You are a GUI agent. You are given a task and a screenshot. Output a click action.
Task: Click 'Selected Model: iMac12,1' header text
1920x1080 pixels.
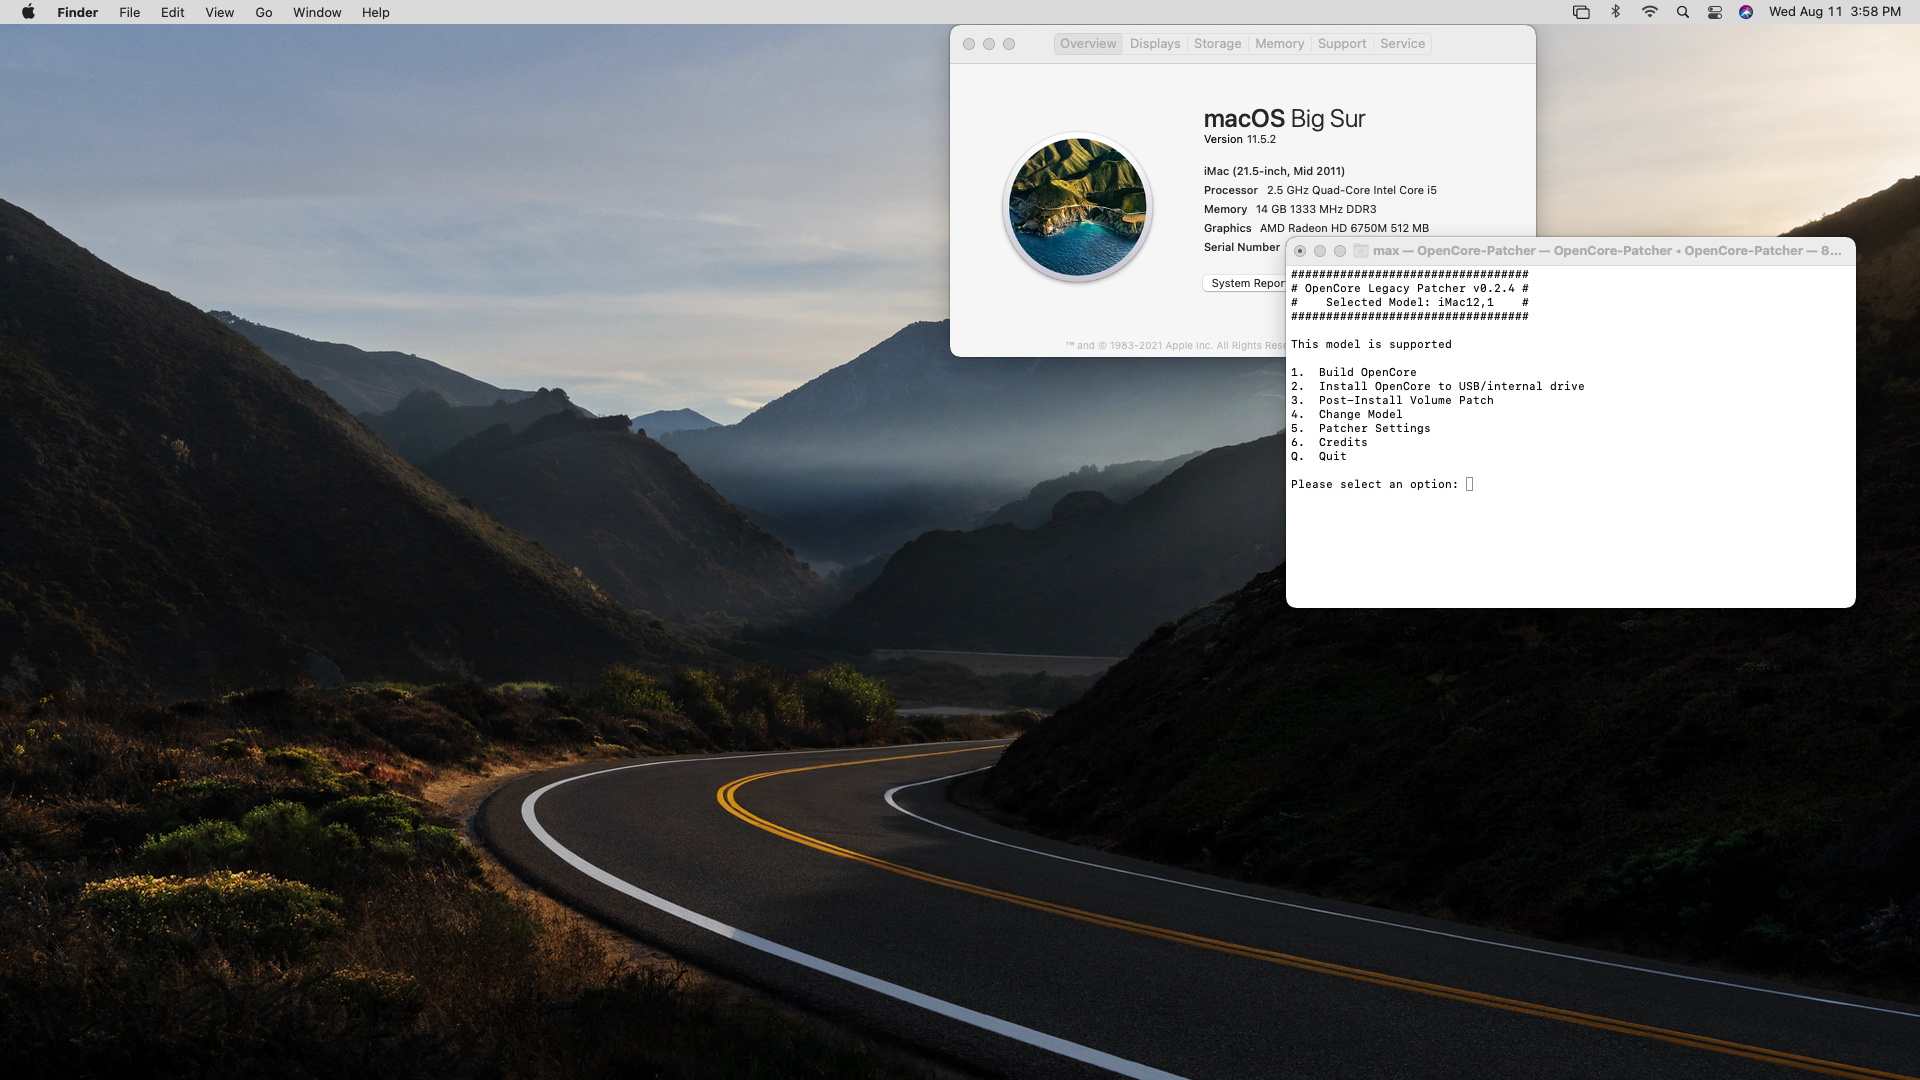click(1409, 302)
